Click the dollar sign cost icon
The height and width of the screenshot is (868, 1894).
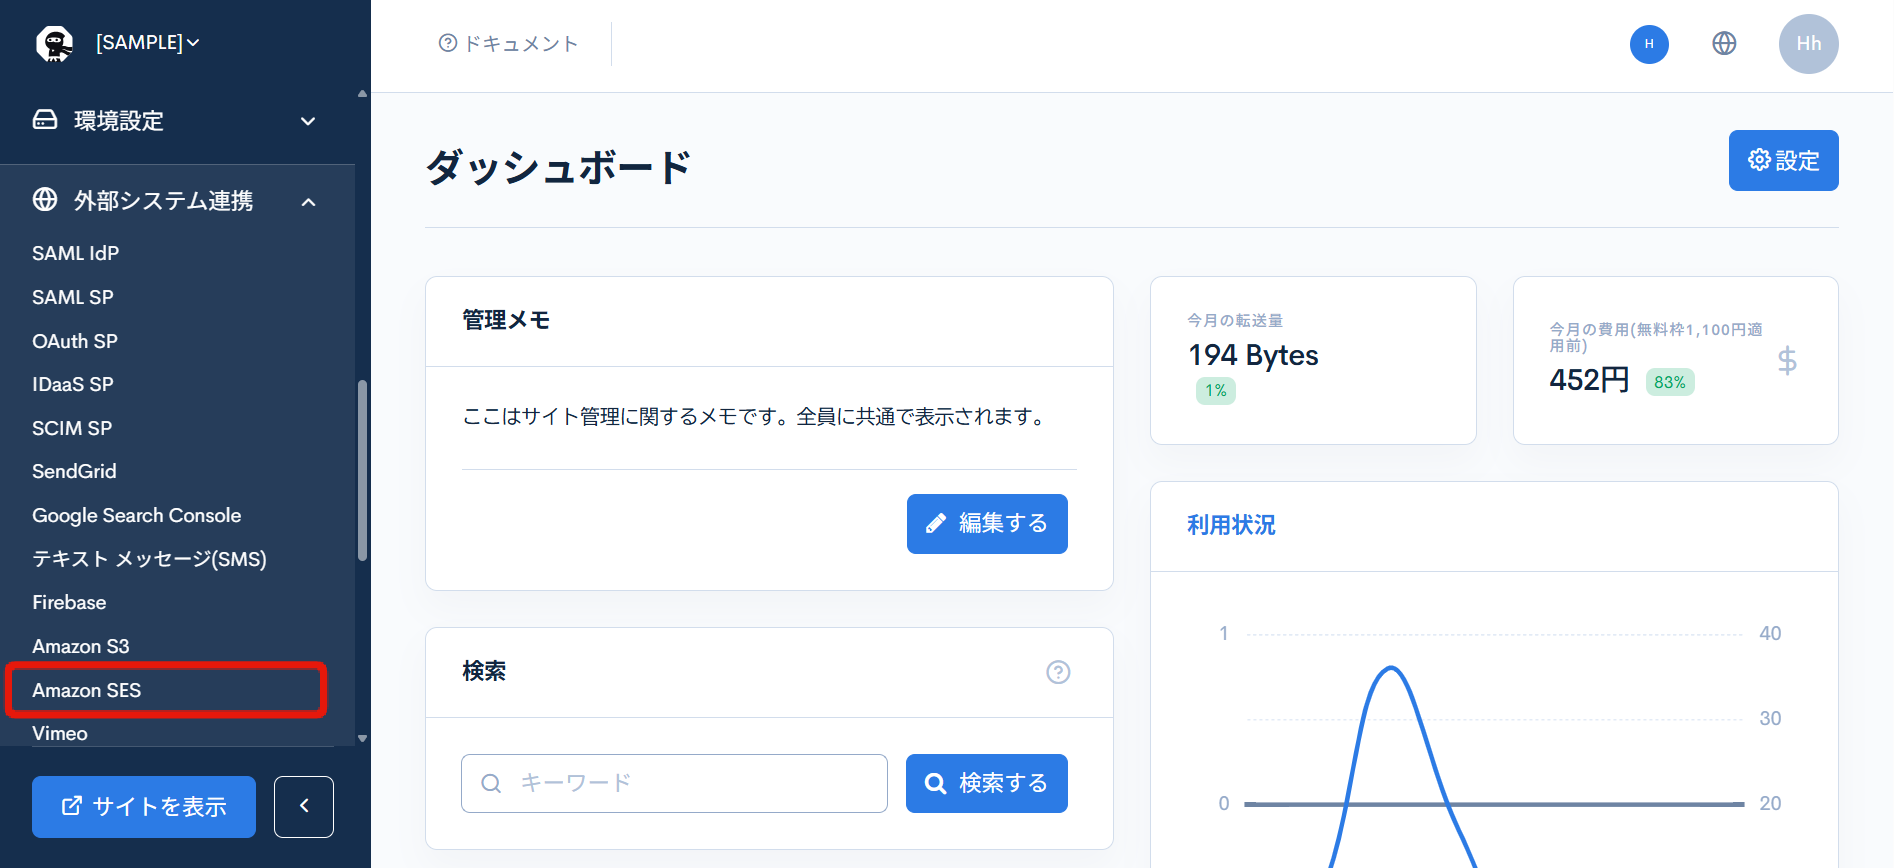[x=1787, y=360]
